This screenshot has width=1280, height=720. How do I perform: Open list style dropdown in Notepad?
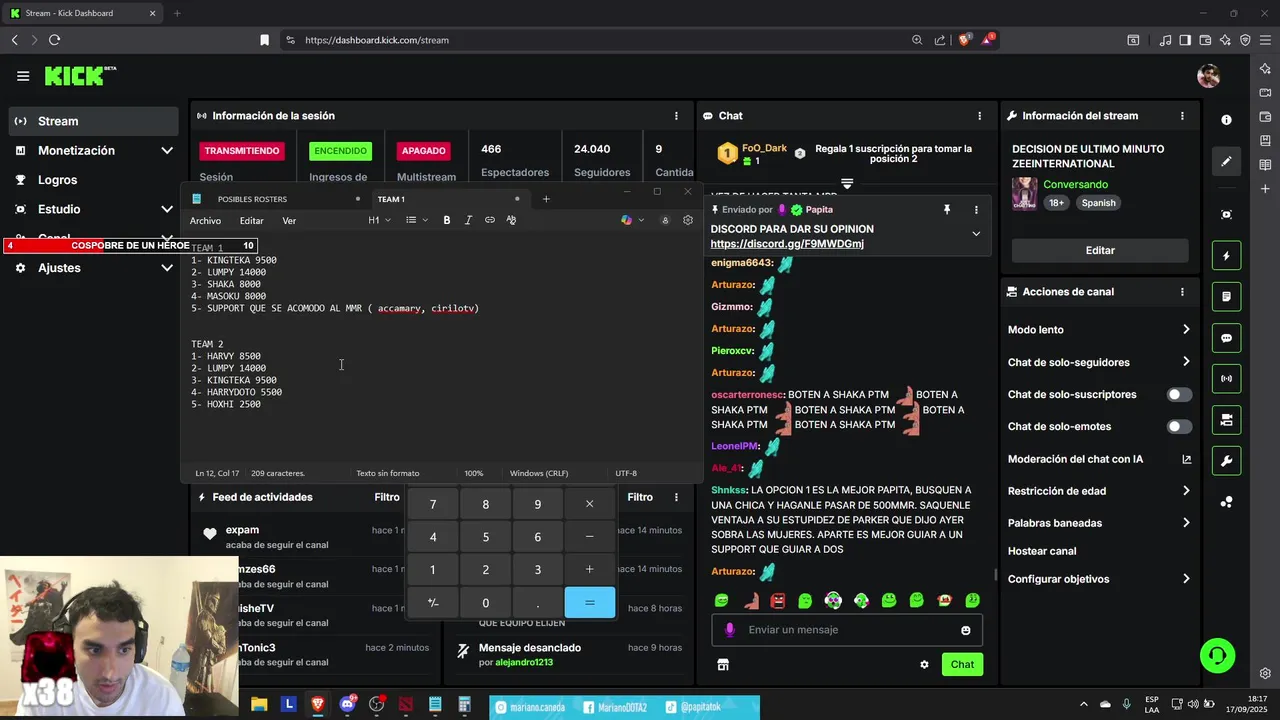[417, 220]
